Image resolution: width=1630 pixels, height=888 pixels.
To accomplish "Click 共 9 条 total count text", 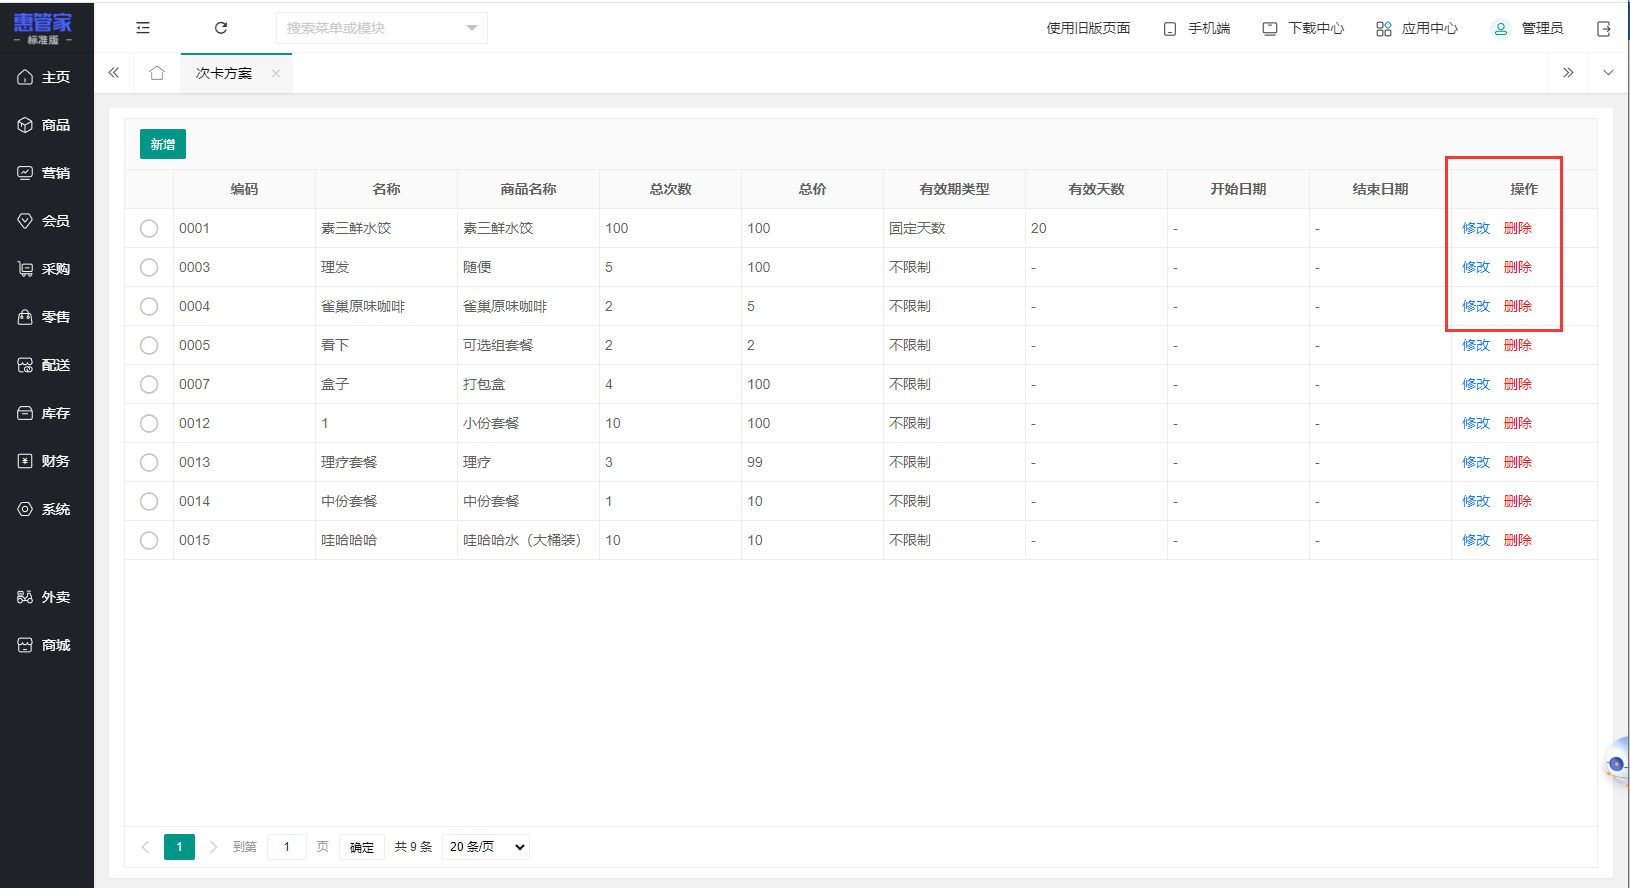I will [413, 847].
